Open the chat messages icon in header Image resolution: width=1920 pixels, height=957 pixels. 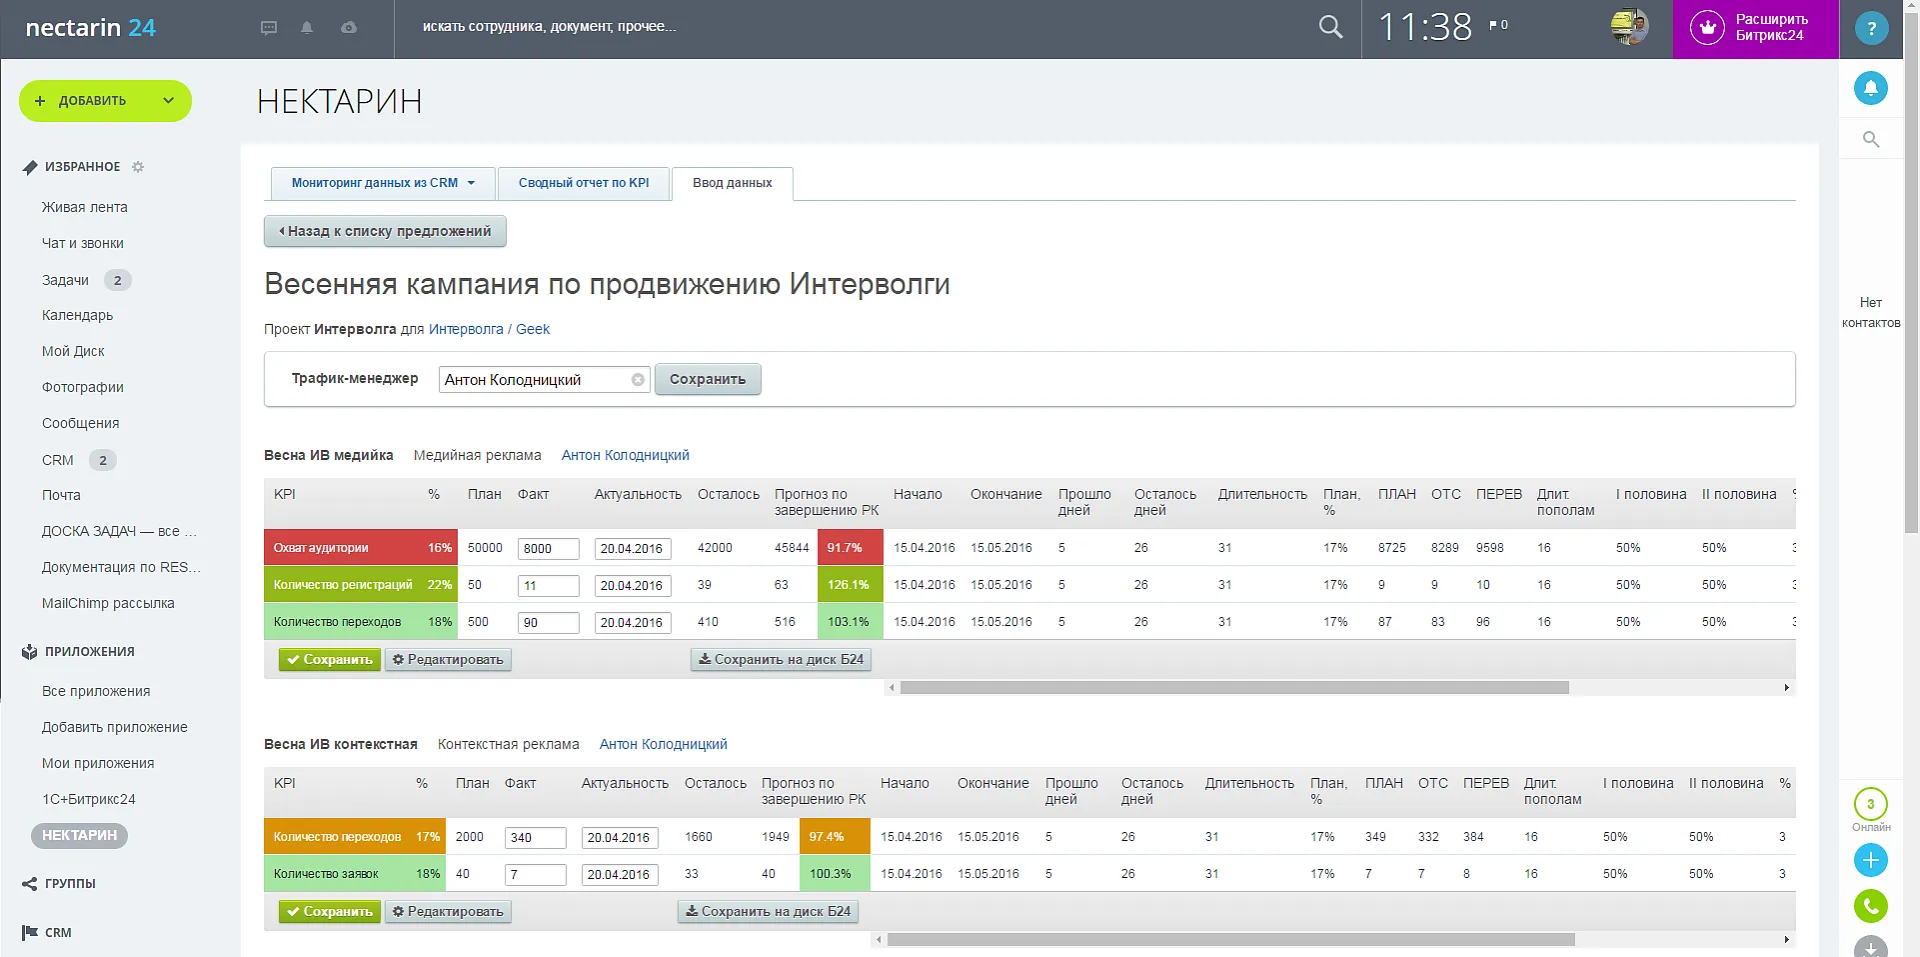click(x=268, y=28)
